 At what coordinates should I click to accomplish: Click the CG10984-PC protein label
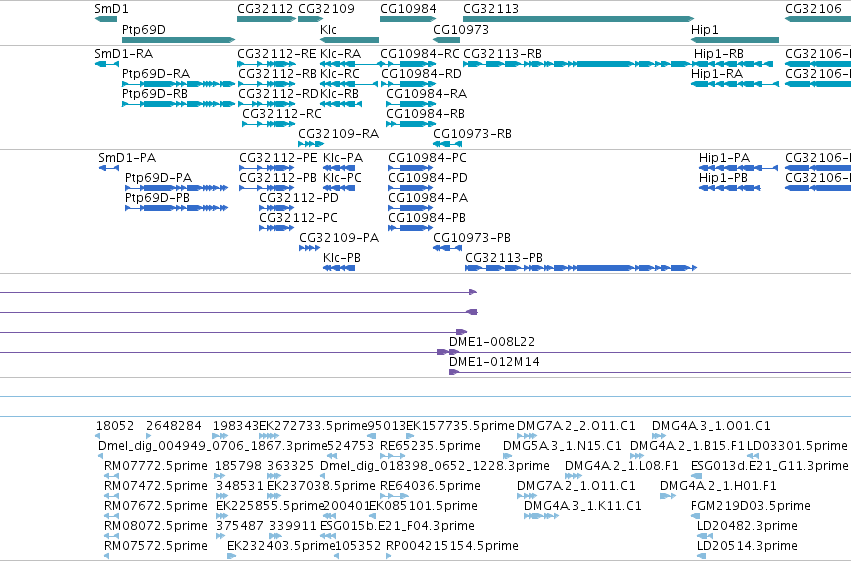point(427,158)
